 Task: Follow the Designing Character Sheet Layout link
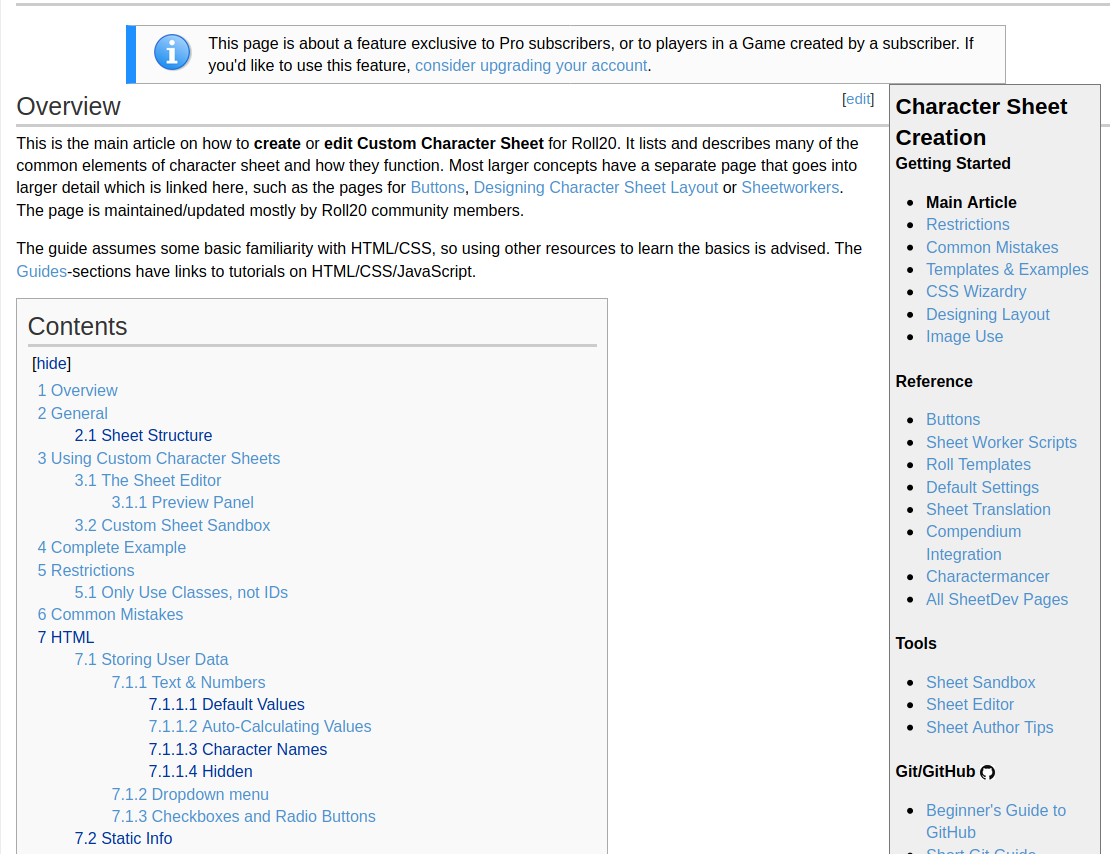click(x=595, y=188)
